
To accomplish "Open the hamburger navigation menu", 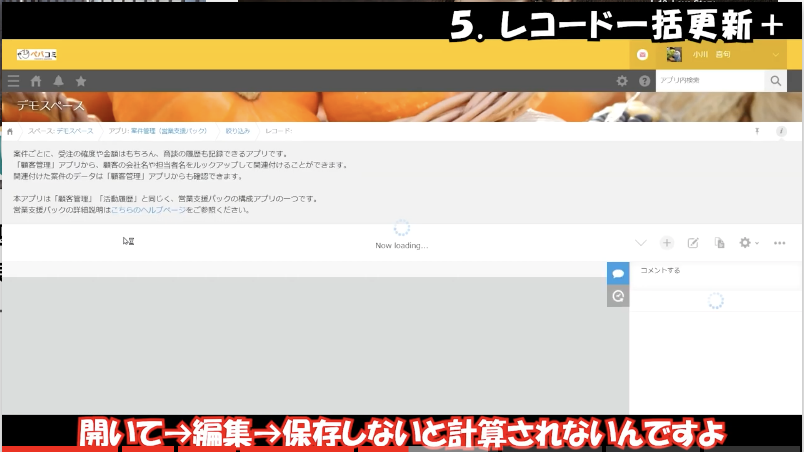I will coord(13,81).
